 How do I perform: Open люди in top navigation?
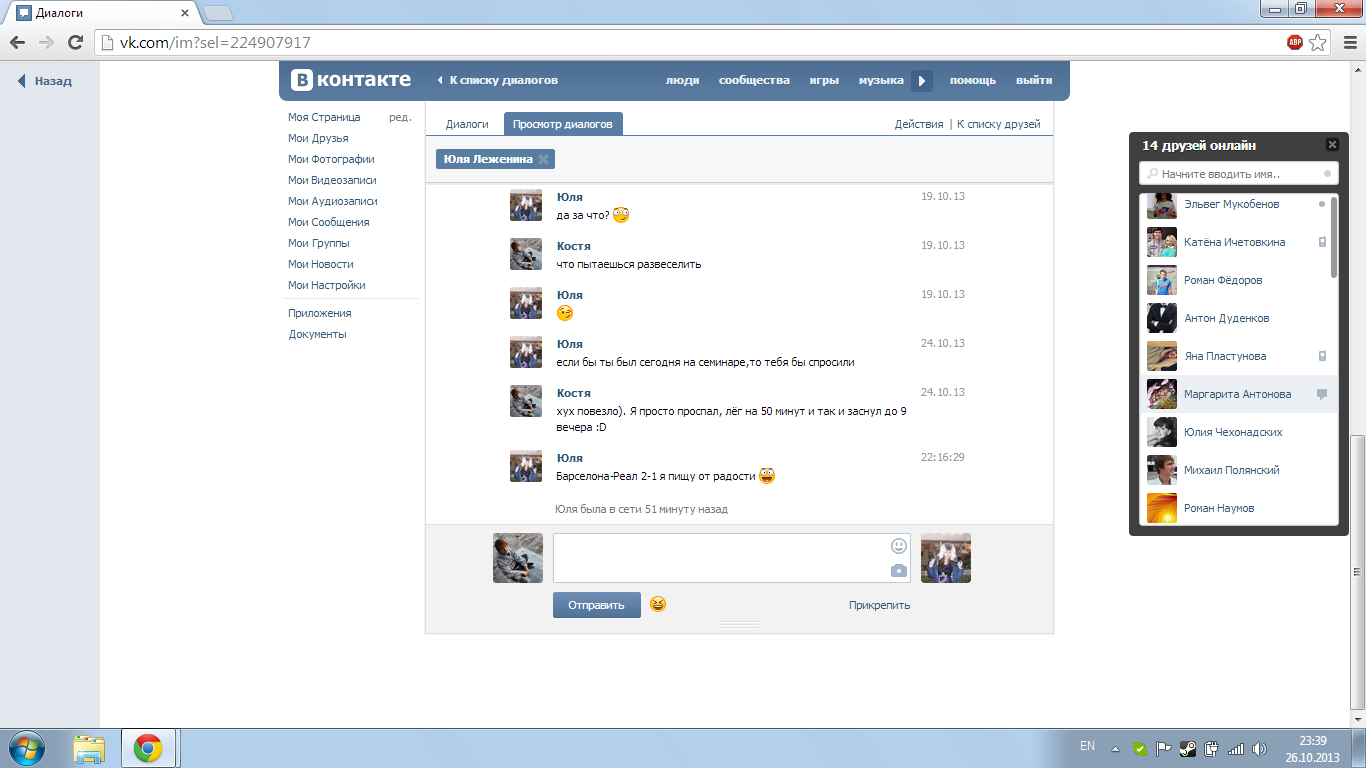(x=683, y=81)
